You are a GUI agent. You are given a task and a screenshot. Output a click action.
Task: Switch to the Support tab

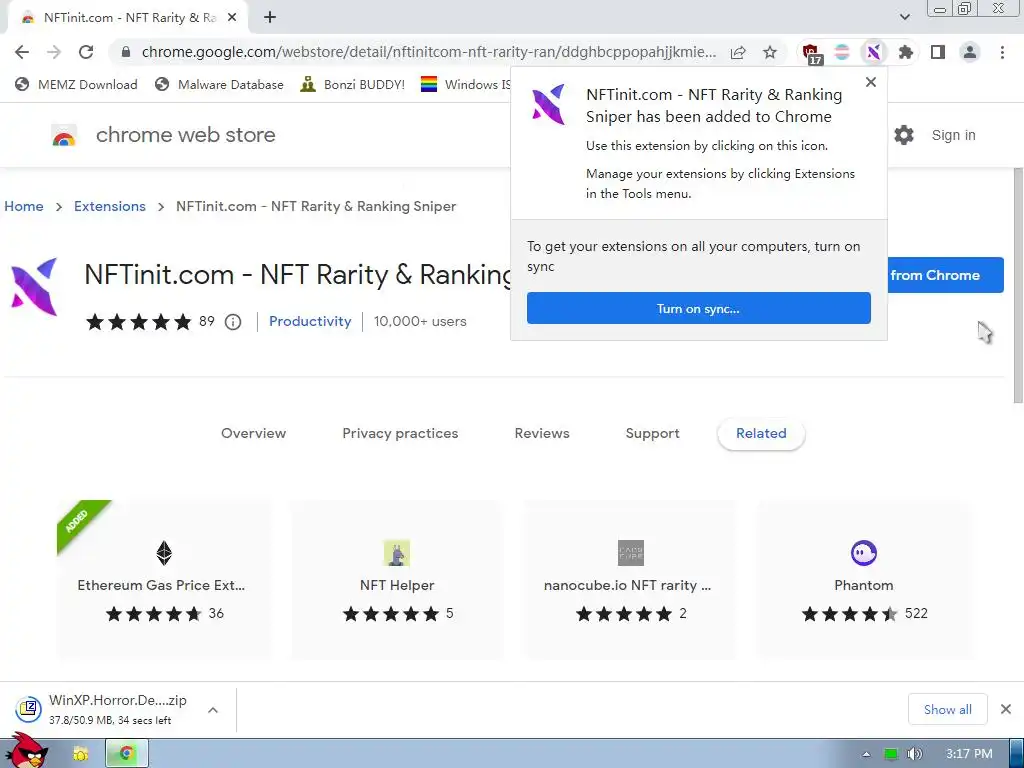pyautogui.click(x=652, y=433)
